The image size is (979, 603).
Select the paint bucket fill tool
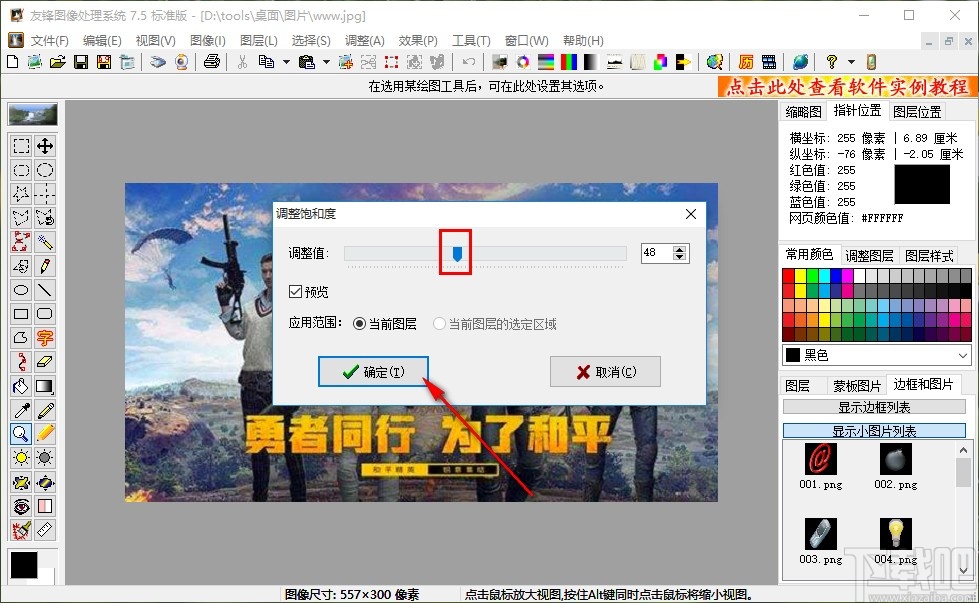point(21,386)
